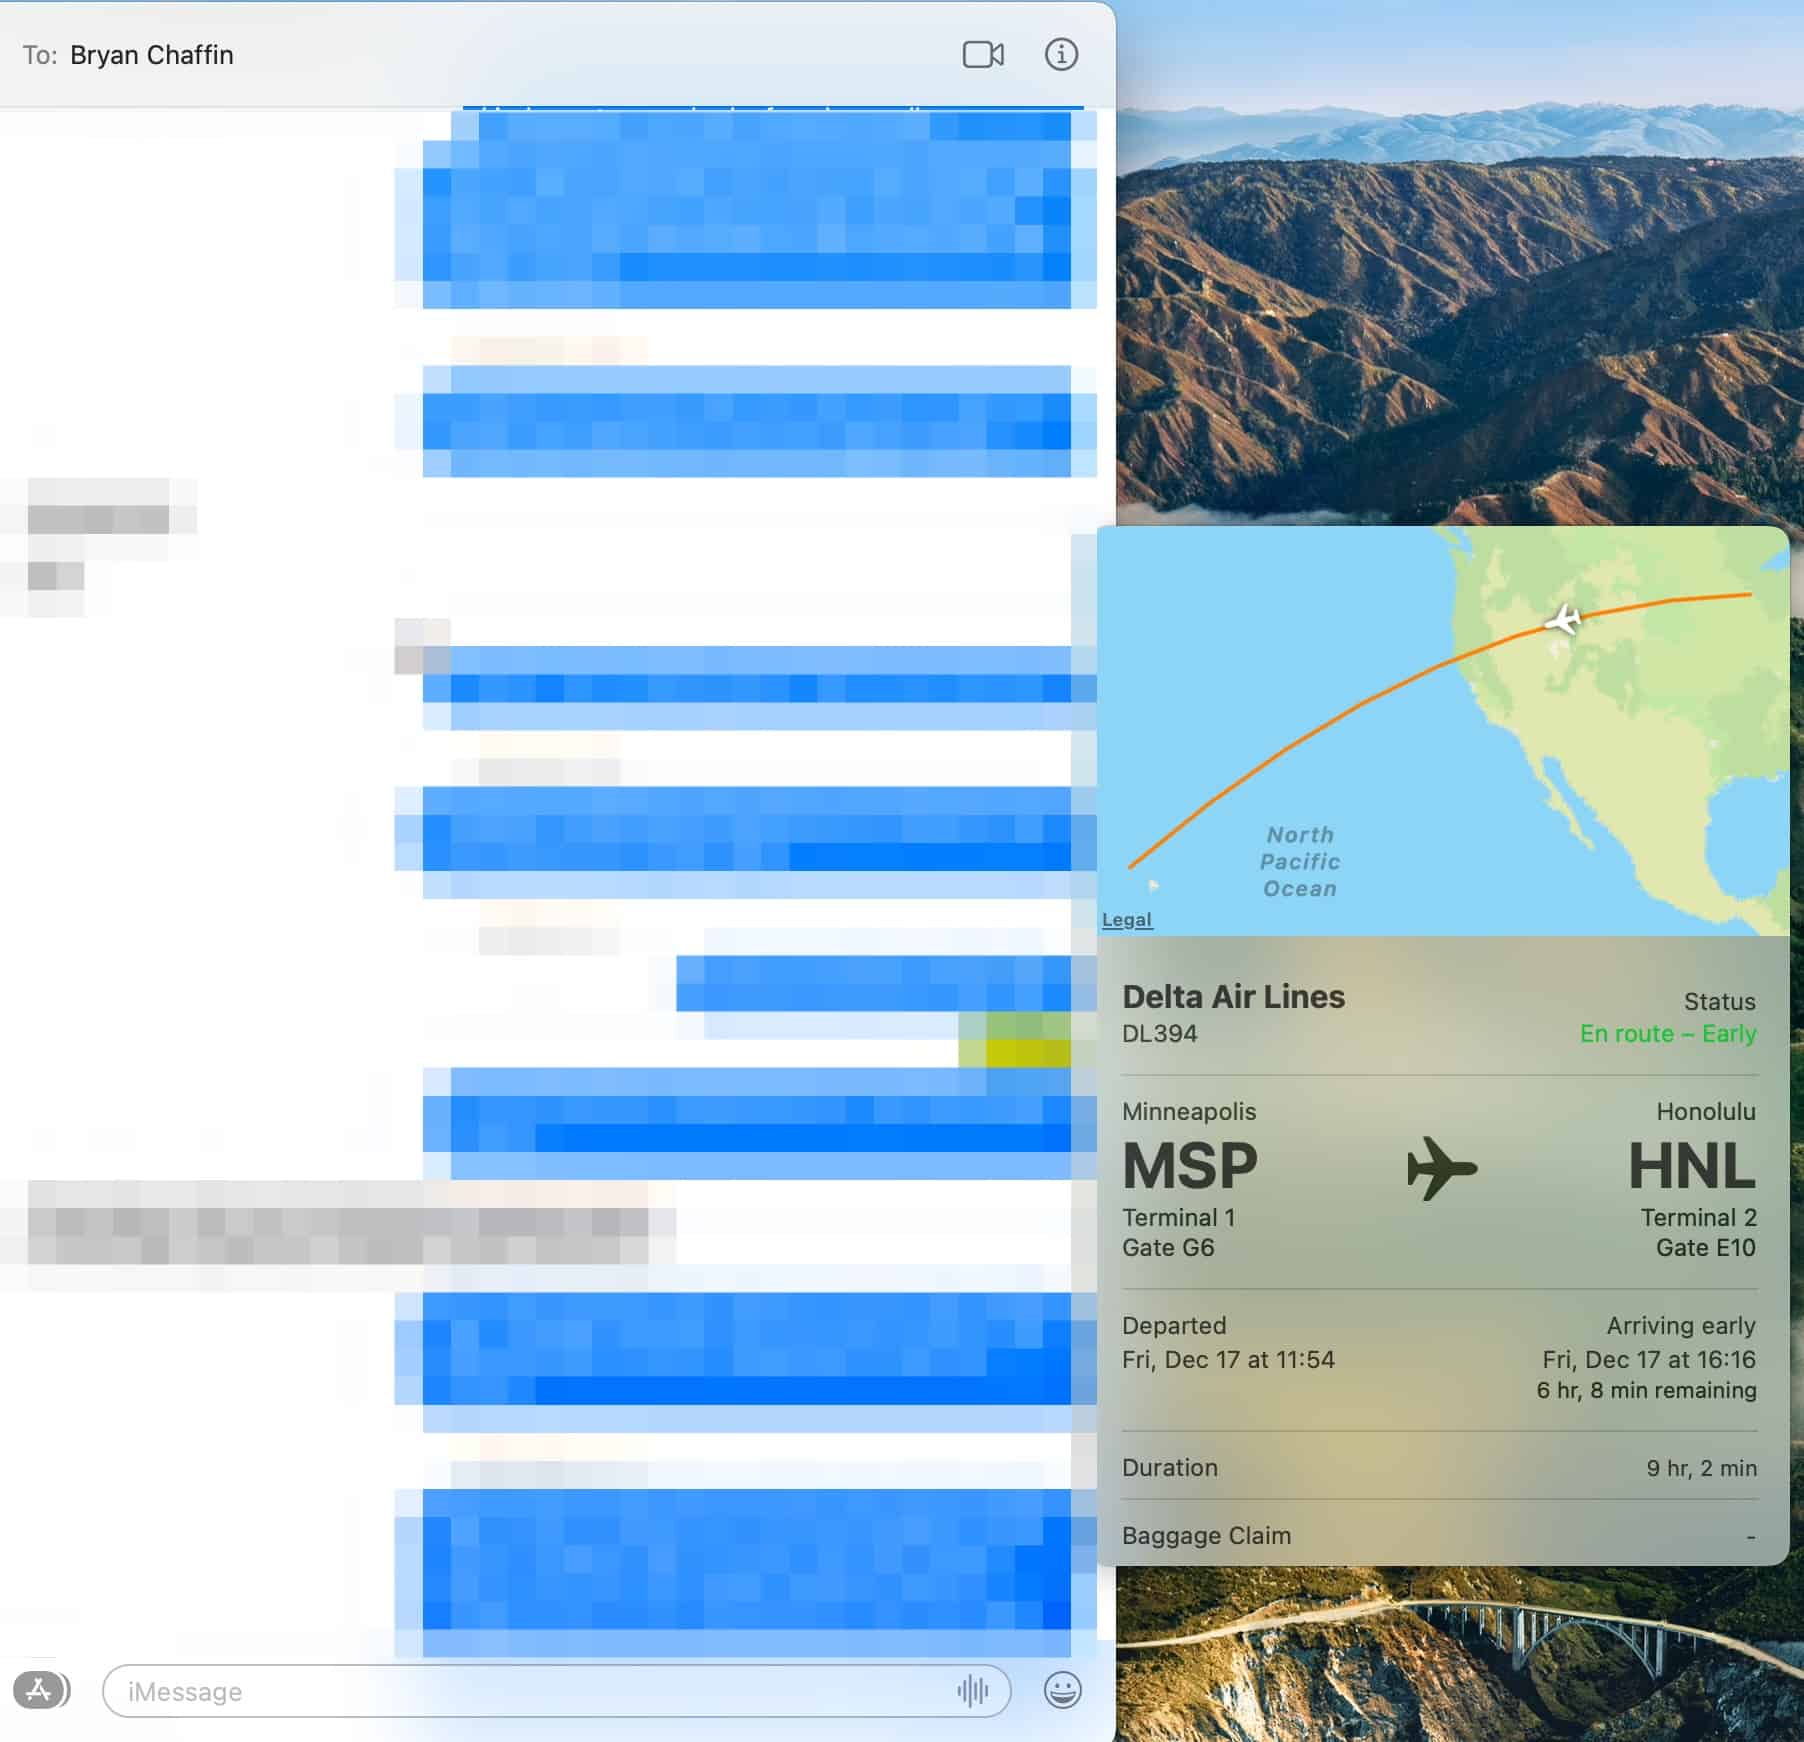Viewport: 1804px width, 1742px height.
Task: Start a FaceTime video call
Action: tap(983, 54)
